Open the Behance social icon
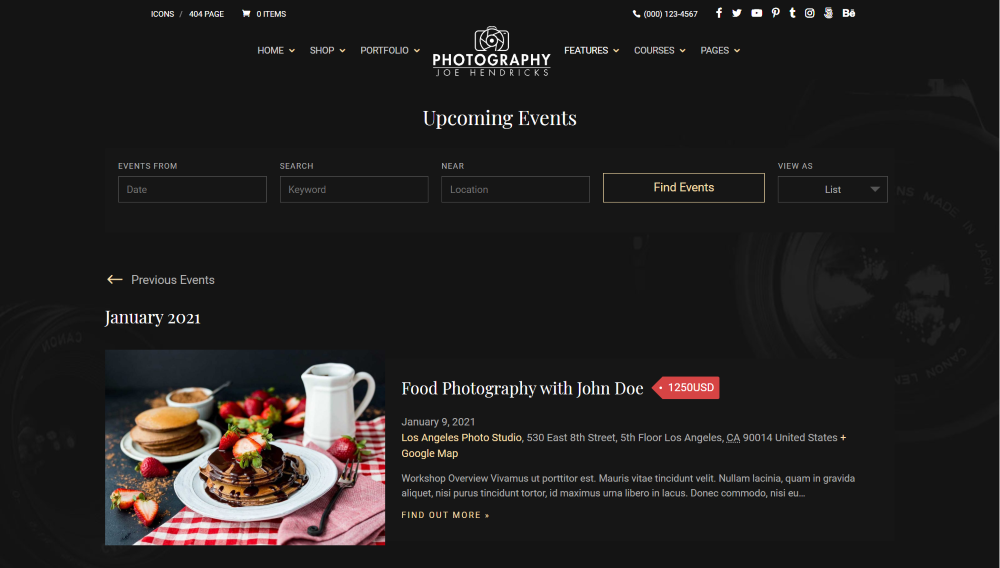The width and height of the screenshot is (1000, 568). pyautogui.click(x=848, y=13)
